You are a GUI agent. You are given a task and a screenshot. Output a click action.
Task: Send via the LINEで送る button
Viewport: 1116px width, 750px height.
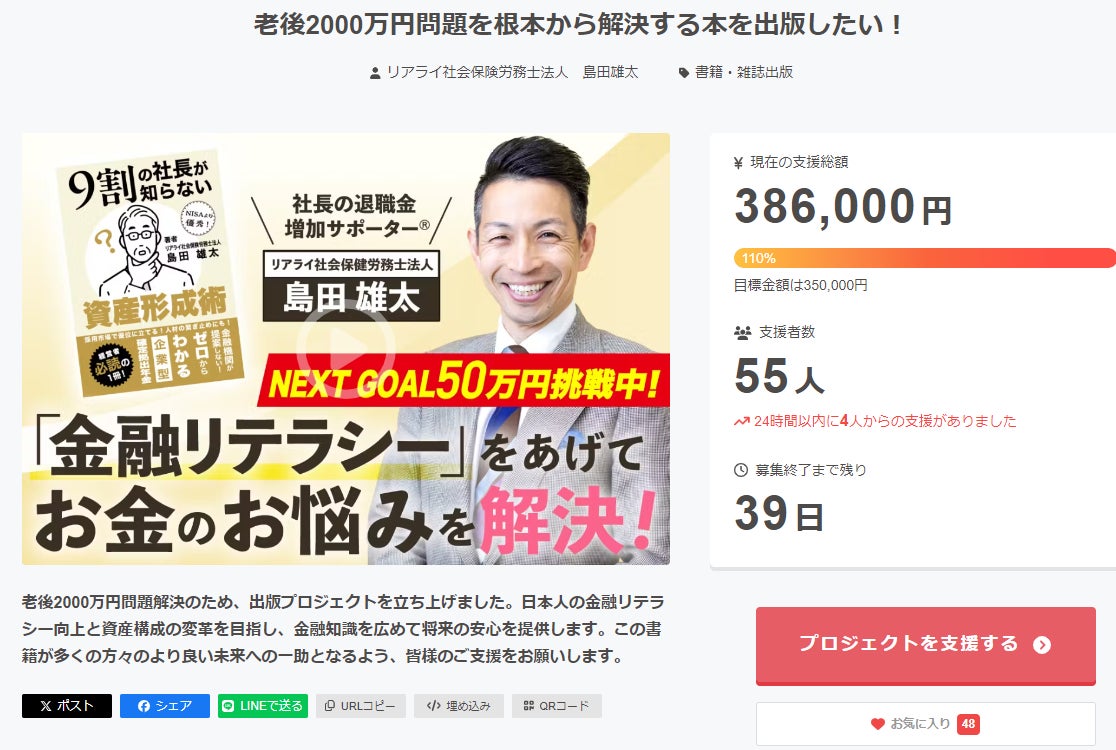pyautogui.click(x=263, y=706)
